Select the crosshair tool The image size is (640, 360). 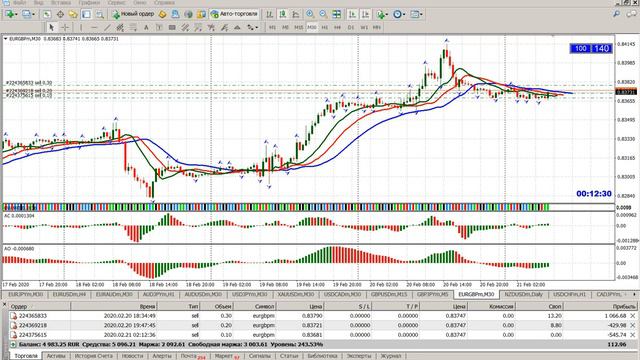pos(64,27)
